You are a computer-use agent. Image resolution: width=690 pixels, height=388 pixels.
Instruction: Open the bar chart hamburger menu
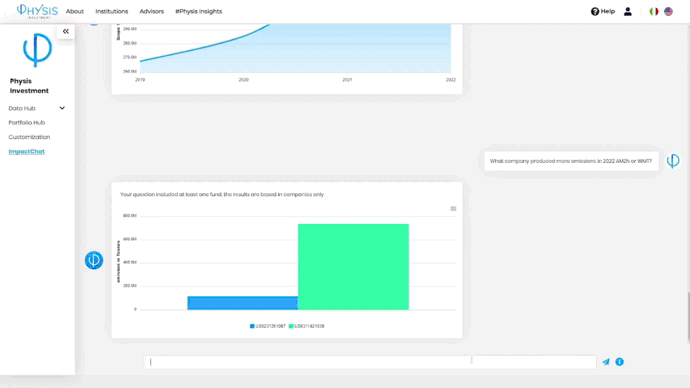point(453,209)
